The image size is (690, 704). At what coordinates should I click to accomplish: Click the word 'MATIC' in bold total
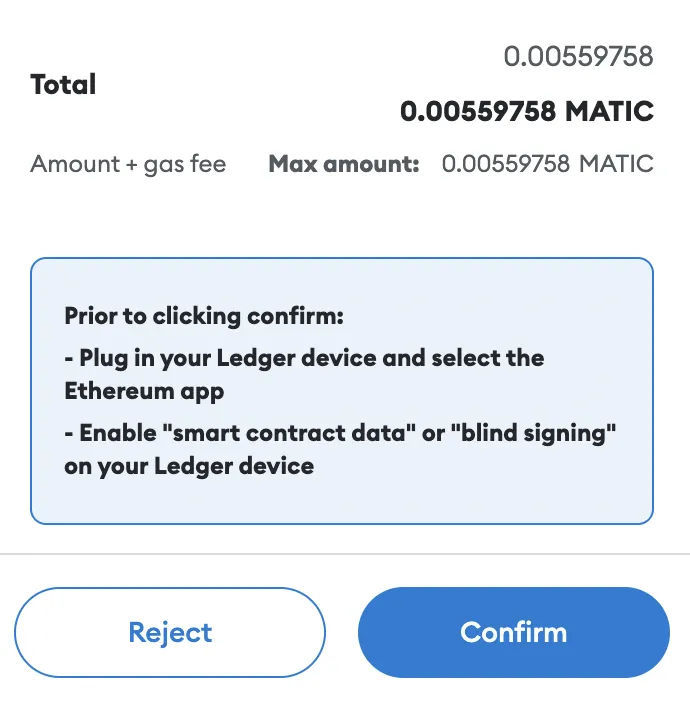609,111
